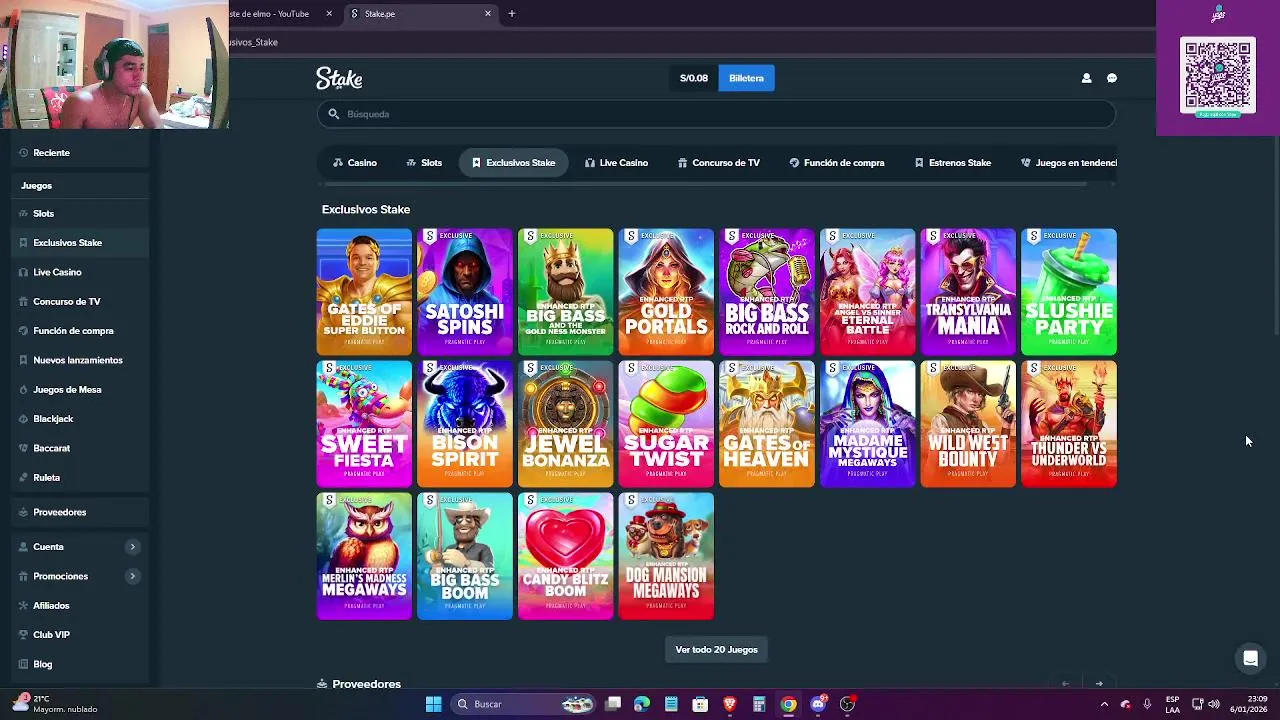The image size is (1280, 720).
Task: Click the Ruleta icon in sidebar
Action: (22, 478)
